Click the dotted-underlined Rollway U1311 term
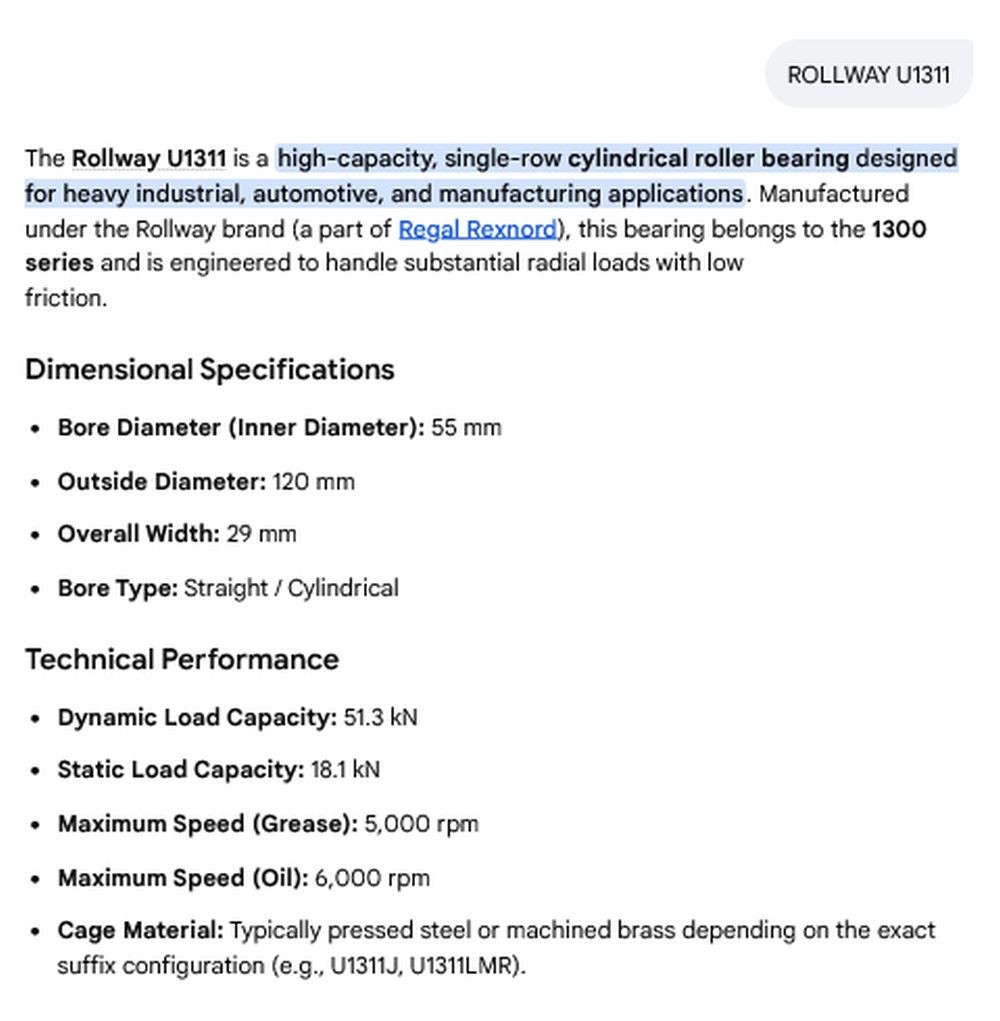 pyautogui.click(x=149, y=158)
